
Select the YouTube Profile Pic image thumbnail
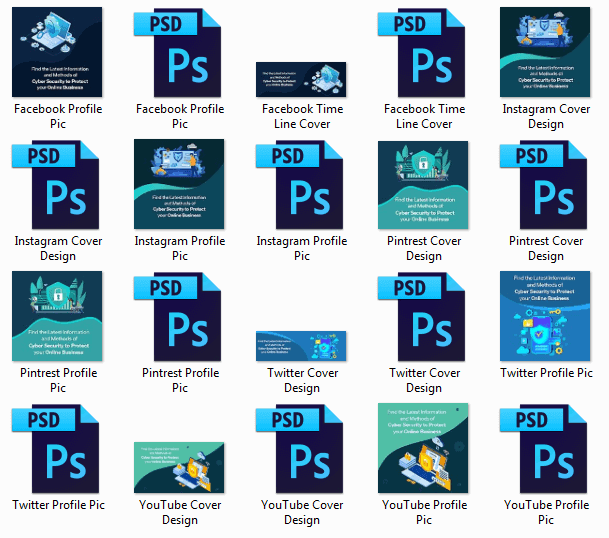pos(423,448)
